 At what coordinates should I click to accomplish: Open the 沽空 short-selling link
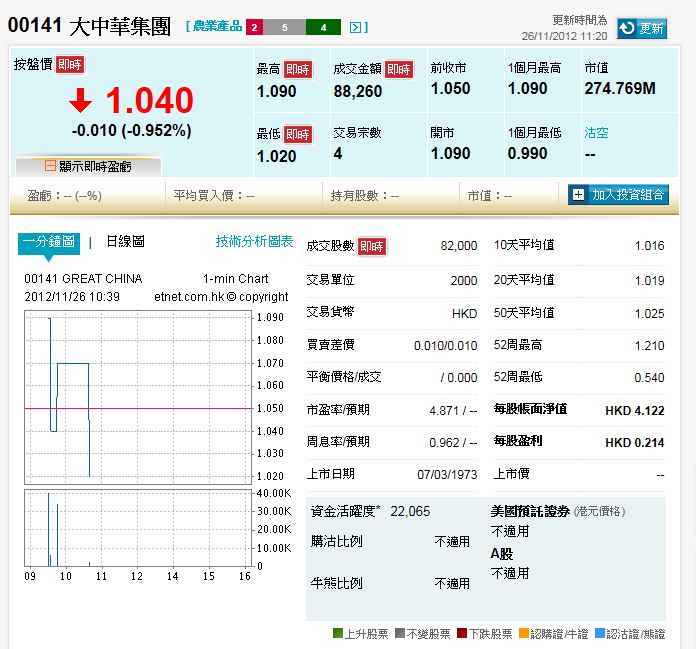pyautogui.click(x=596, y=133)
